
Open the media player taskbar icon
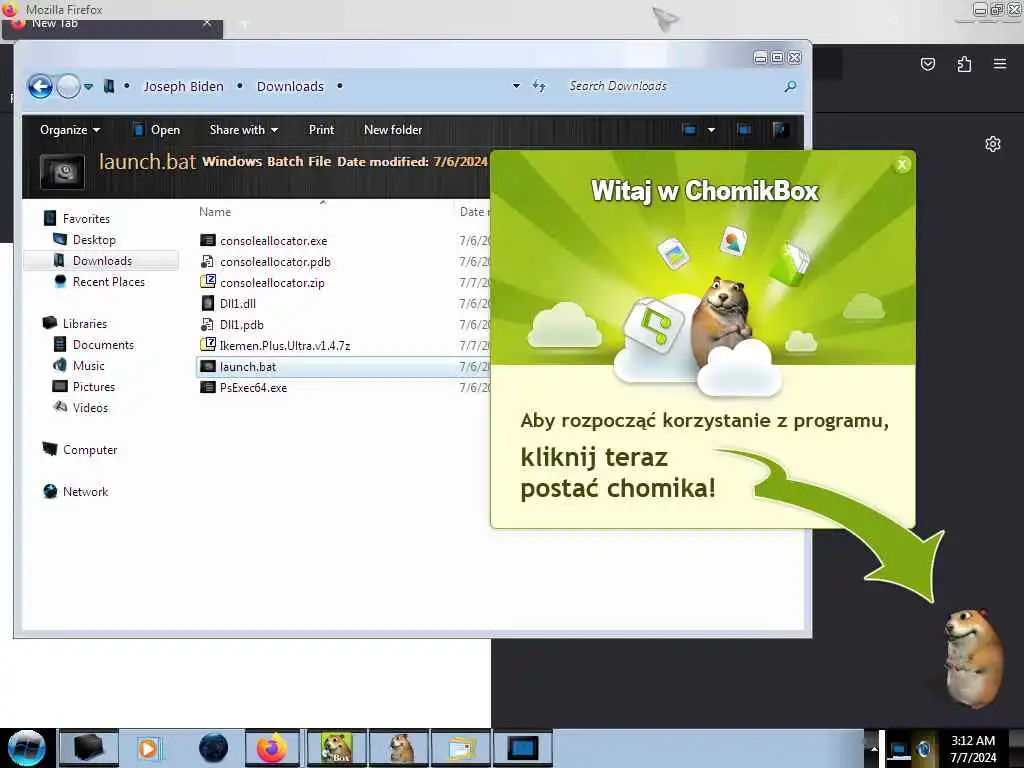coord(149,748)
